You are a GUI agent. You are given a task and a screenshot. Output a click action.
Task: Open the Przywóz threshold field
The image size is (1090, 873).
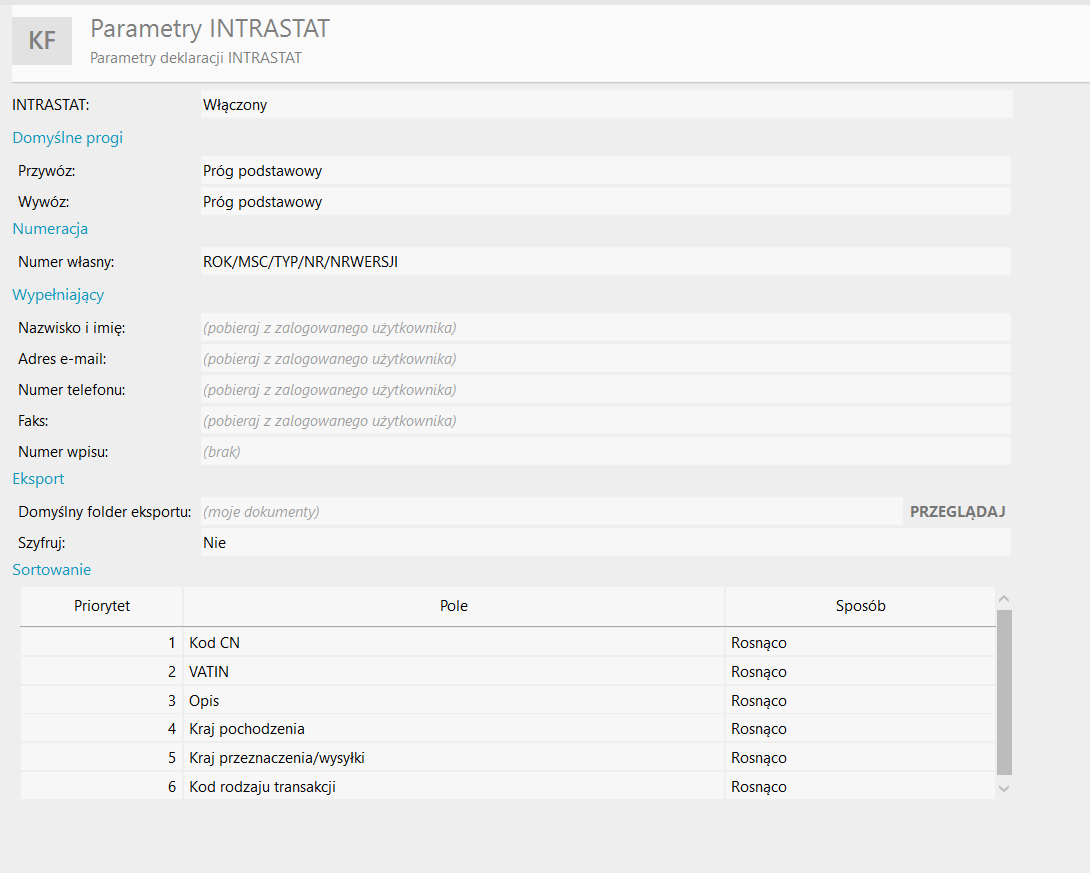pyautogui.click(x=606, y=171)
